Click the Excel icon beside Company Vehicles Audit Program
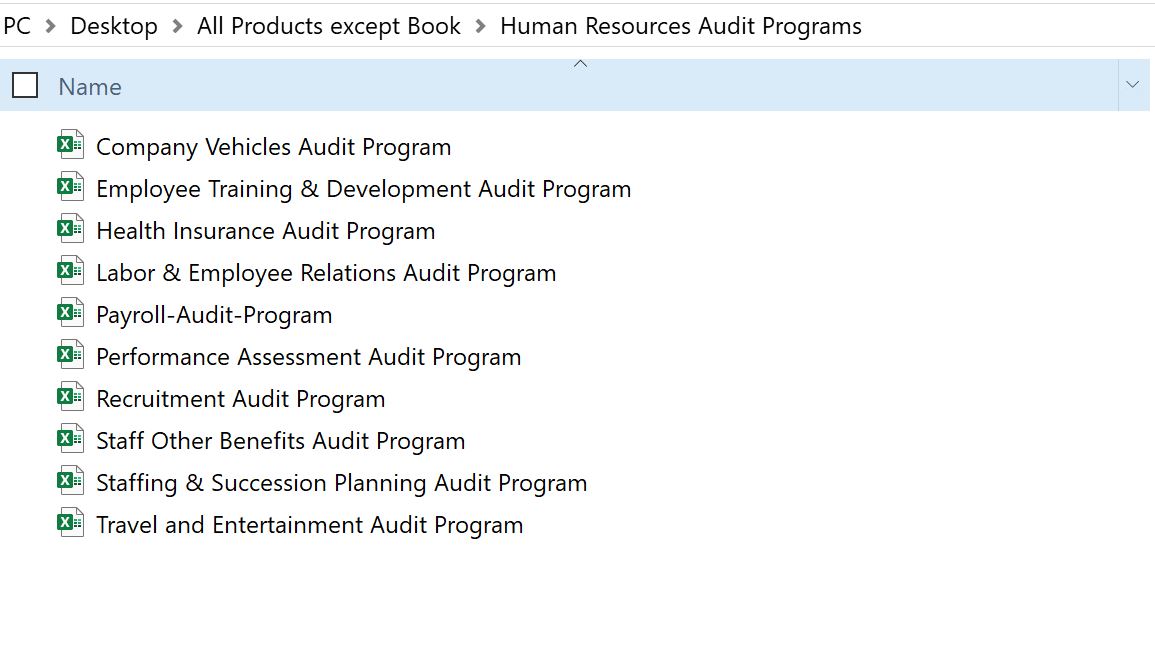 70,146
